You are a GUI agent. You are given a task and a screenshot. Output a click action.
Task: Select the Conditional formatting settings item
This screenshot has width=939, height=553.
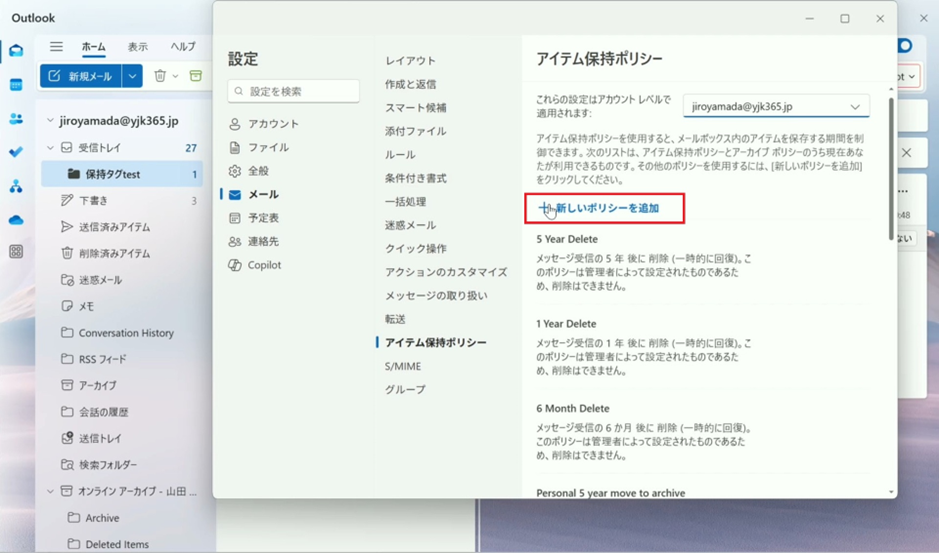[416, 178]
